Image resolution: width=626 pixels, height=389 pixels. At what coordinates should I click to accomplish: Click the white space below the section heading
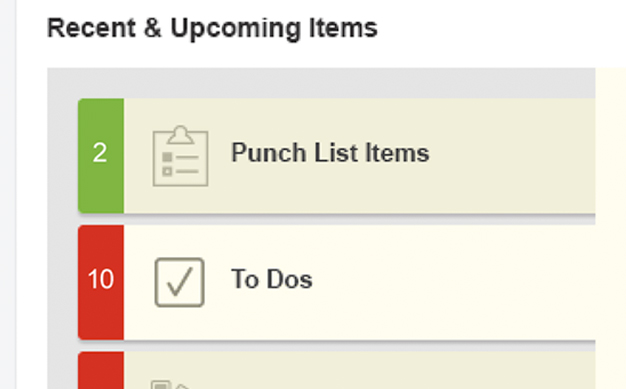coord(321,55)
